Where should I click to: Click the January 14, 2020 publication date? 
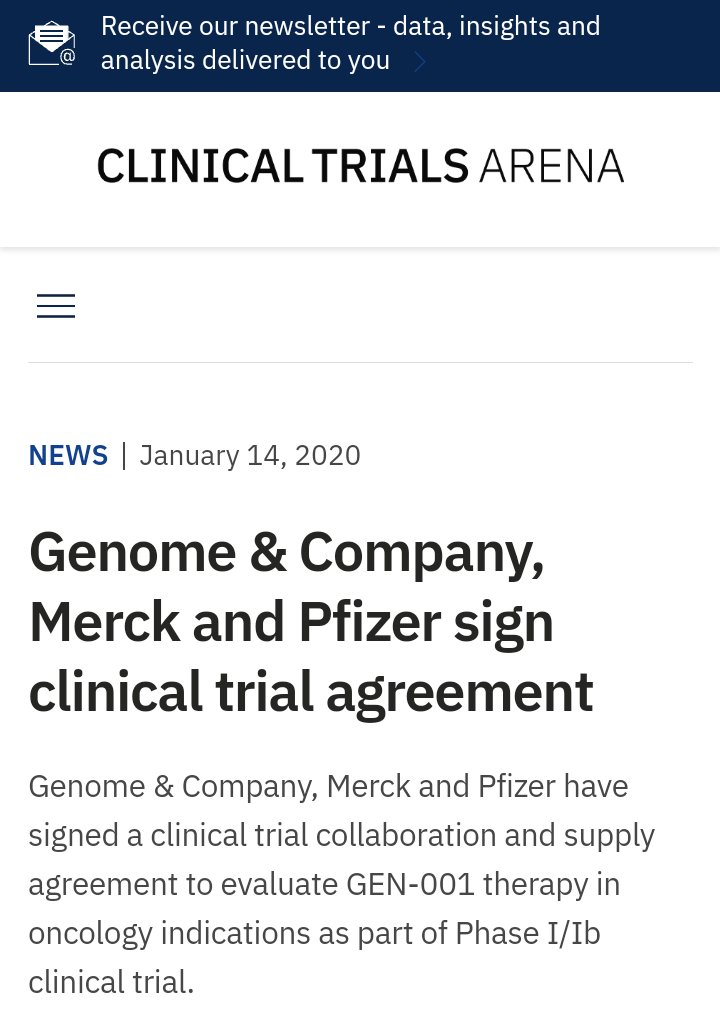[250, 456]
